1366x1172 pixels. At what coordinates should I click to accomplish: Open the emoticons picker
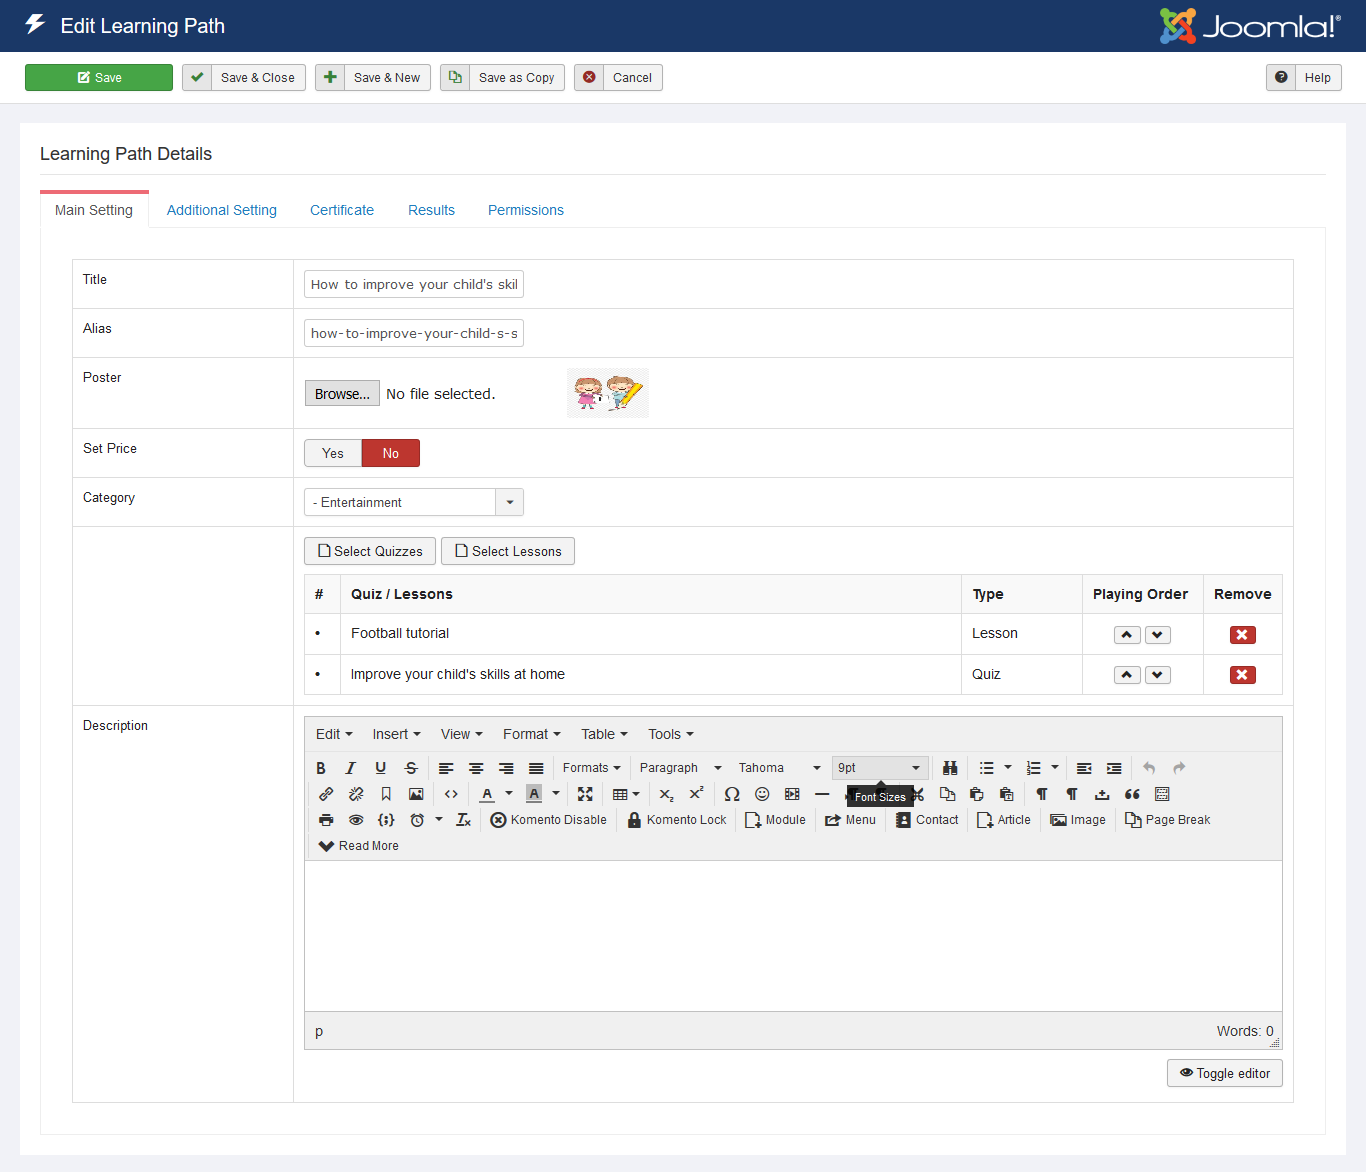(762, 794)
